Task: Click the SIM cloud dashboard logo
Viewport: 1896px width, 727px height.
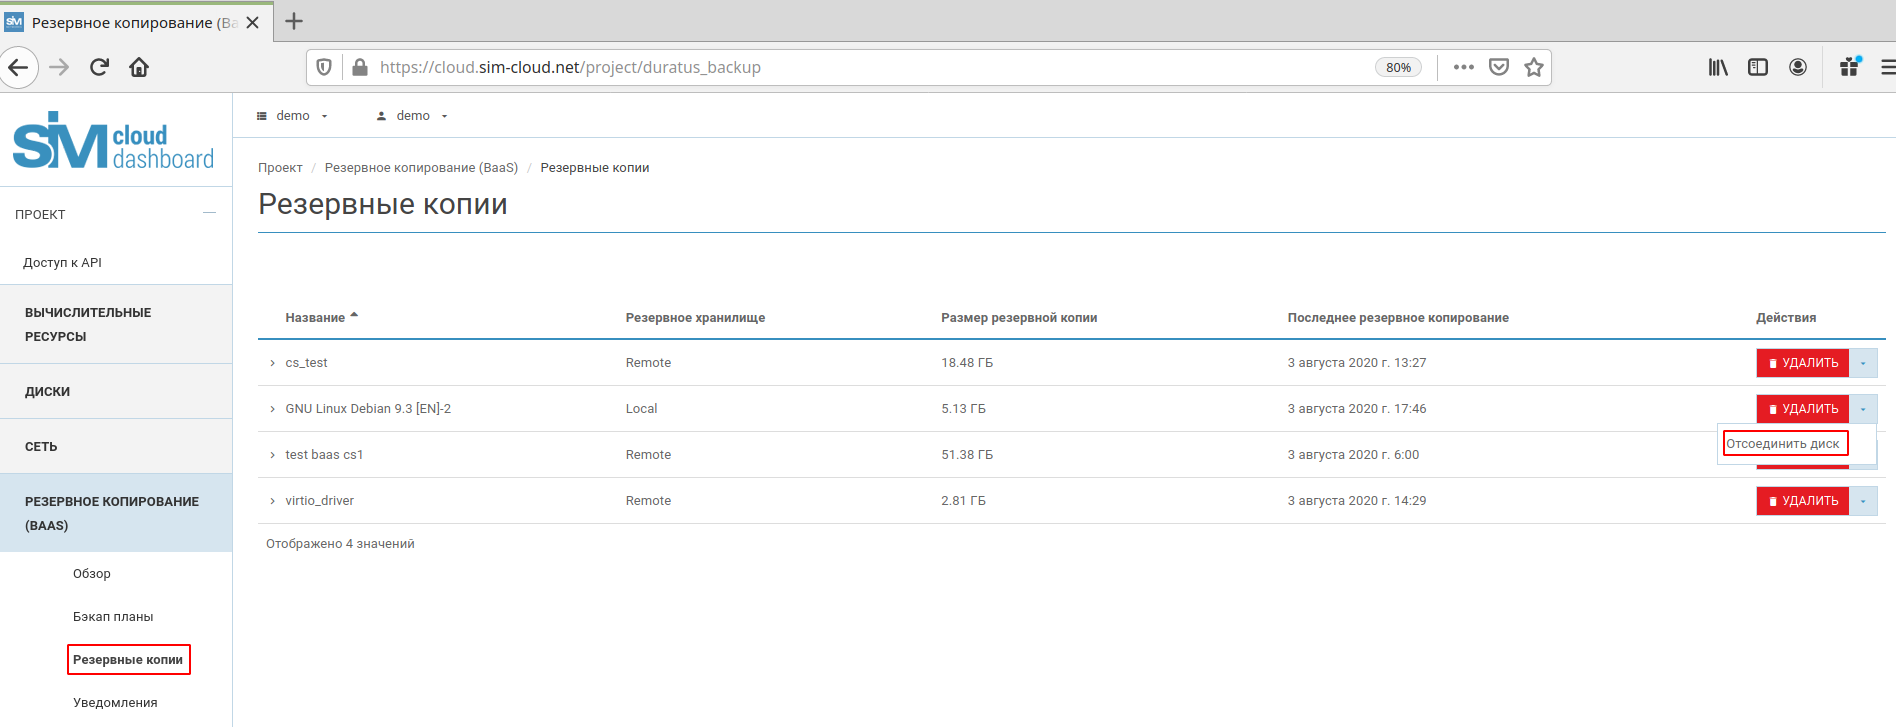Action: point(114,141)
